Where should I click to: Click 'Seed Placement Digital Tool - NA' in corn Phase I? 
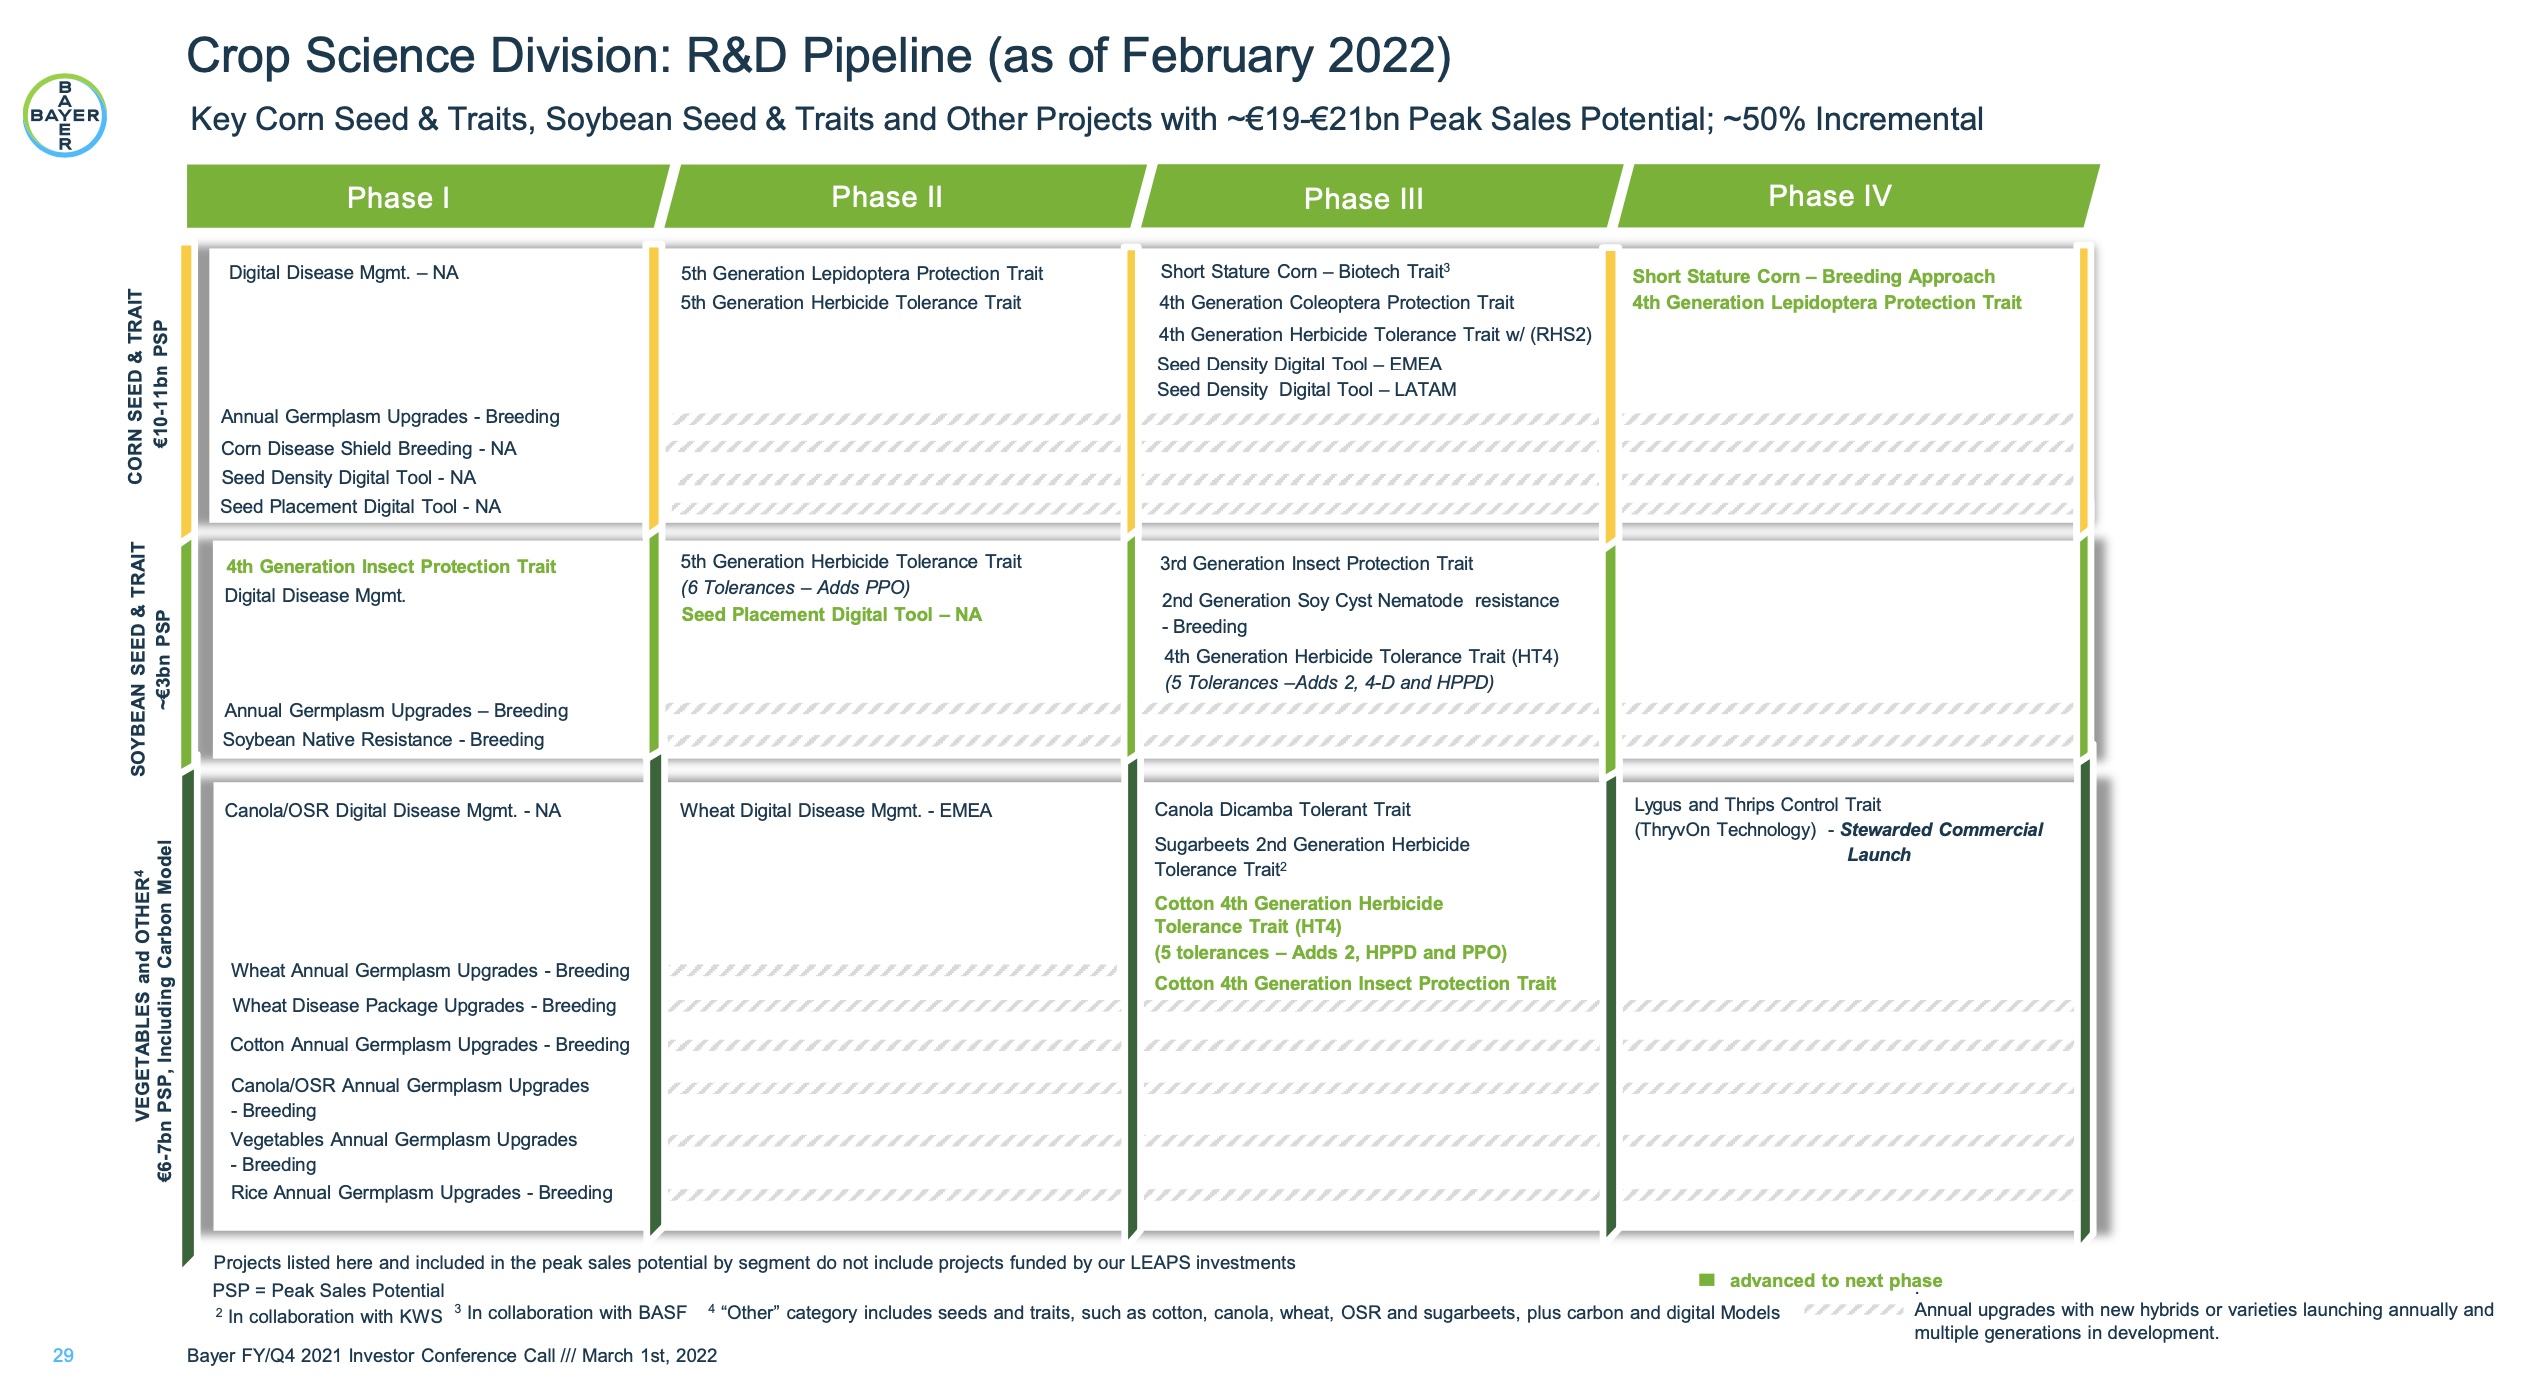point(360,506)
